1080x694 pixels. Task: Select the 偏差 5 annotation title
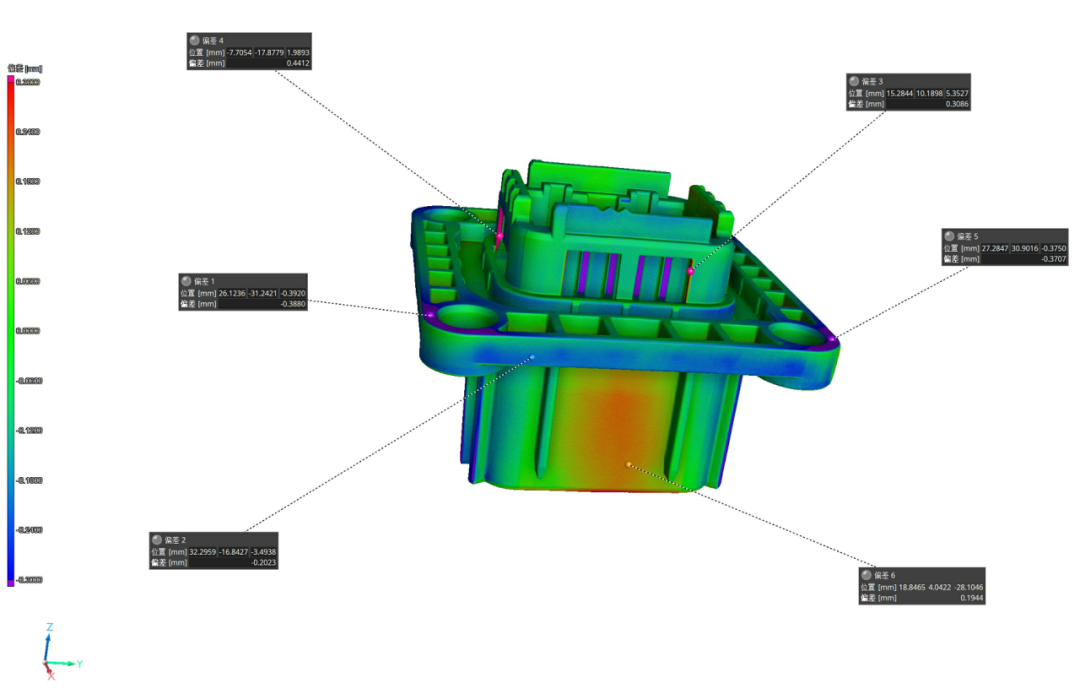(x=967, y=236)
